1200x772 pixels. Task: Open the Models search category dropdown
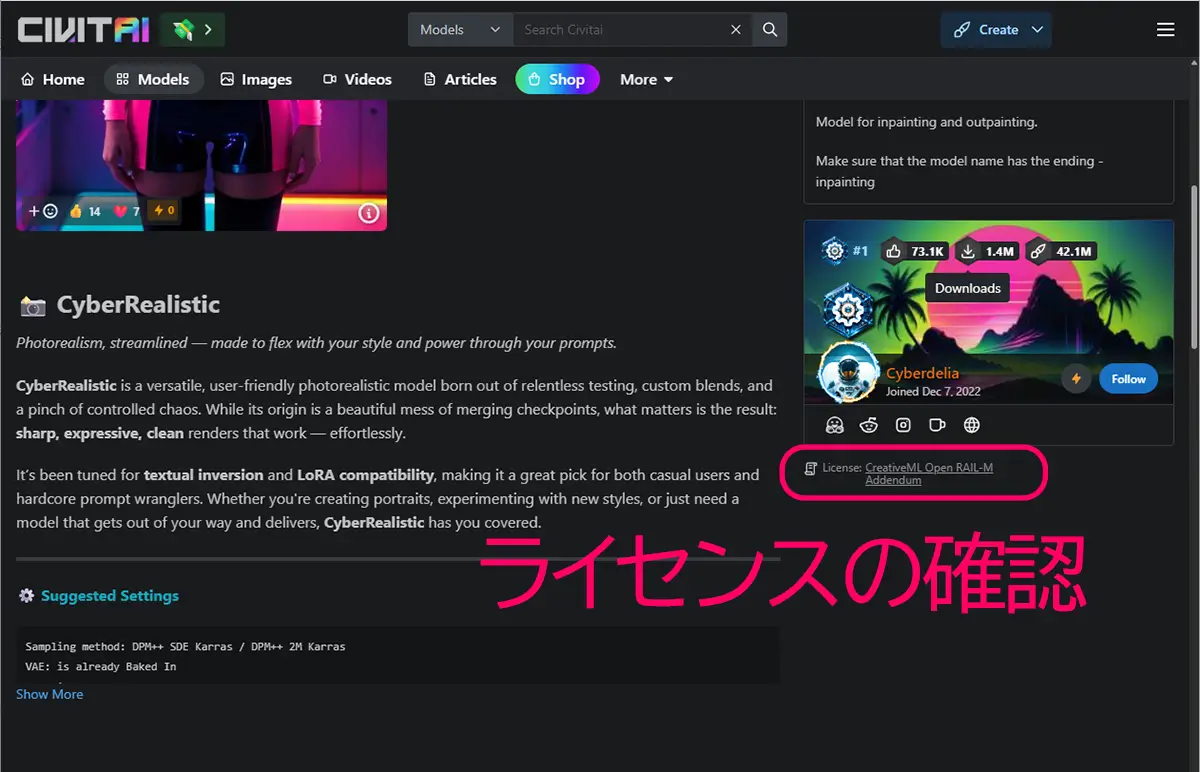coord(460,30)
